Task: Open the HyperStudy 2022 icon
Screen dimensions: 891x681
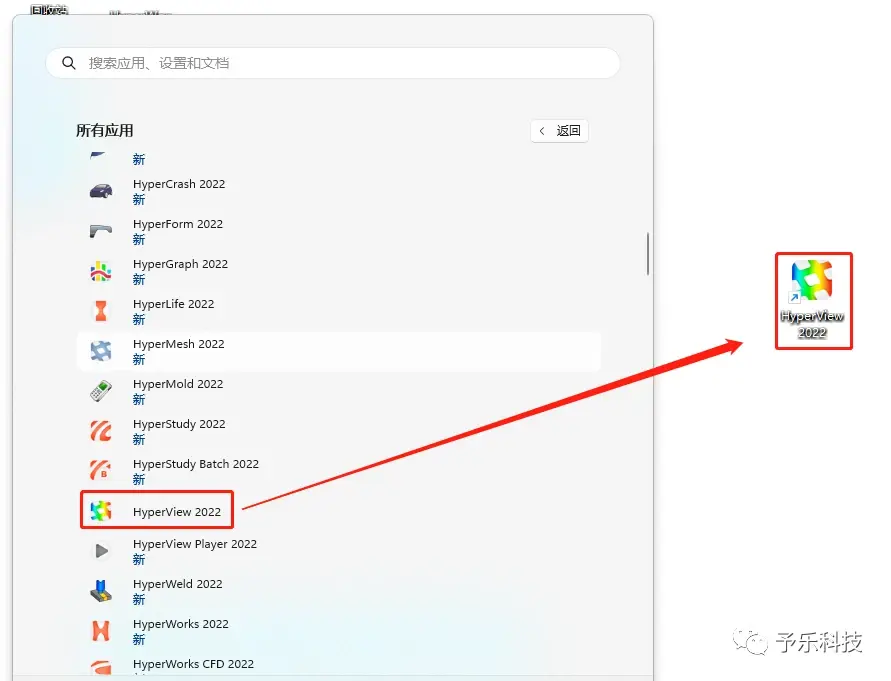Action: 101,431
